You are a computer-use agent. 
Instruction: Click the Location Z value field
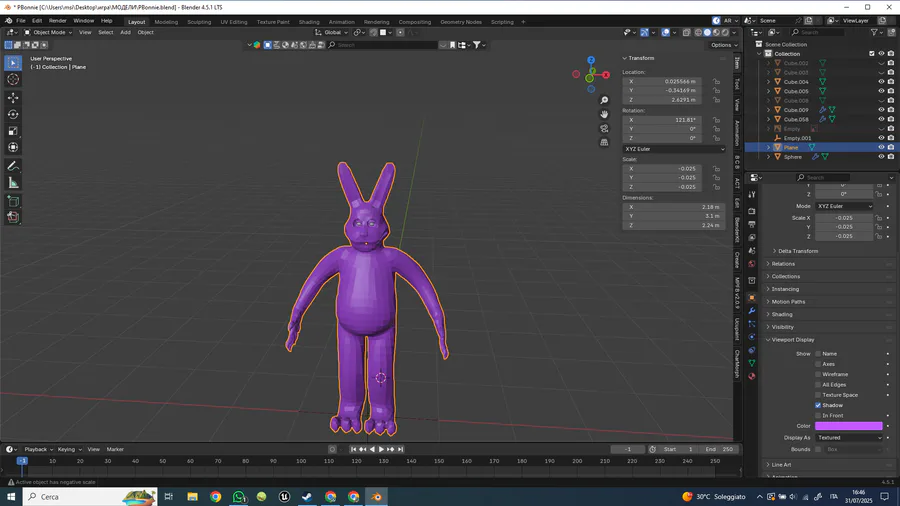pyautogui.click(x=661, y=100)
